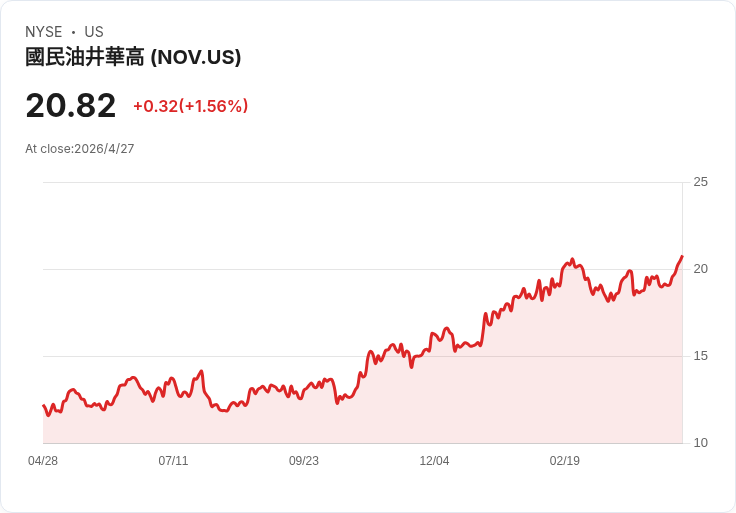Click the 04/28 date on the x-axis

click(43, 461)
